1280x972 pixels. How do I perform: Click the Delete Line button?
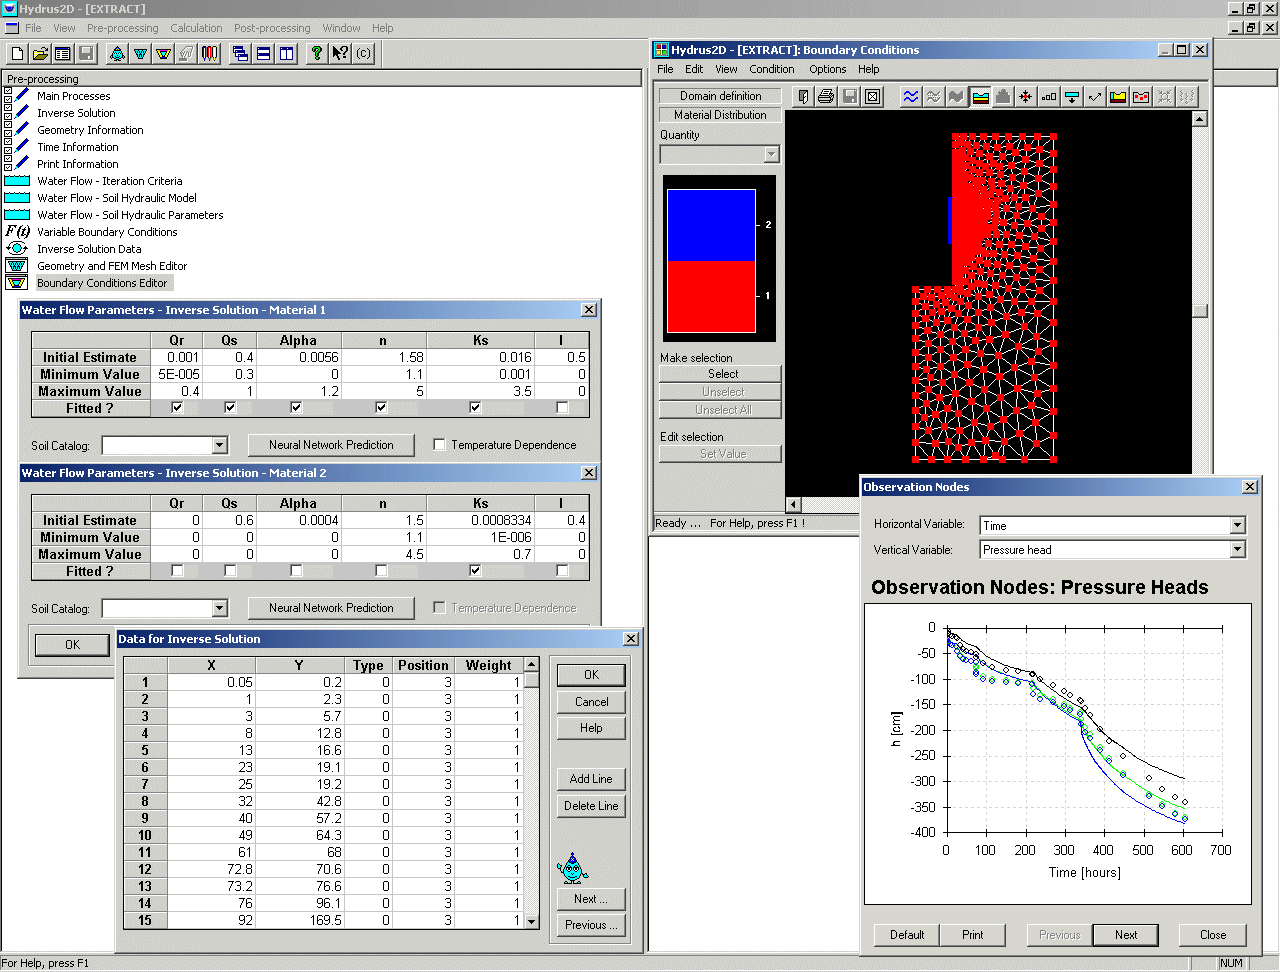tap(591, 806)
